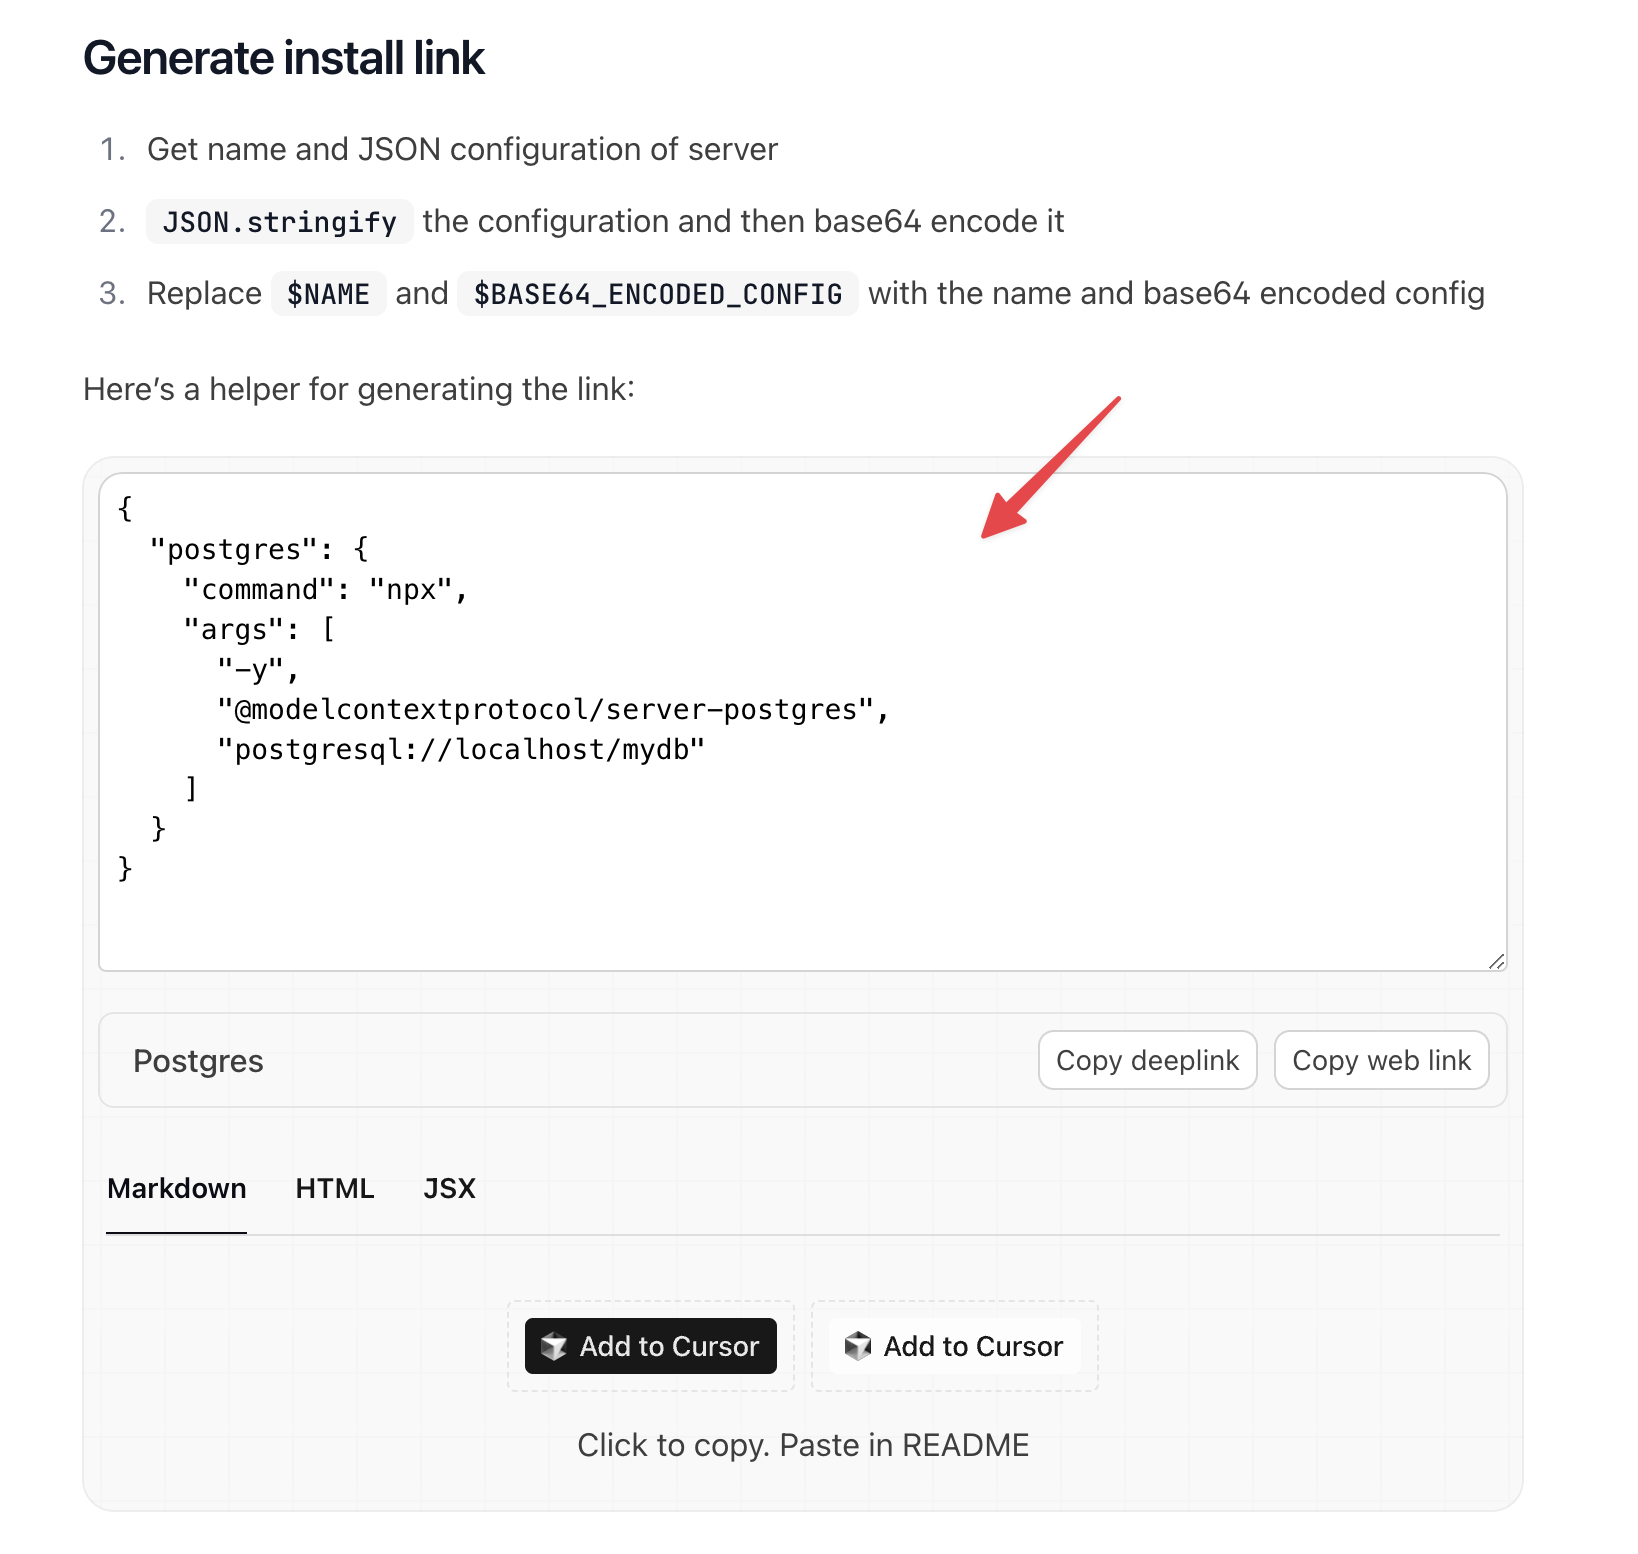Click the JSON.stringify inline code
This screenshot has width=1638, height=1554.
[x=280, y=222]
